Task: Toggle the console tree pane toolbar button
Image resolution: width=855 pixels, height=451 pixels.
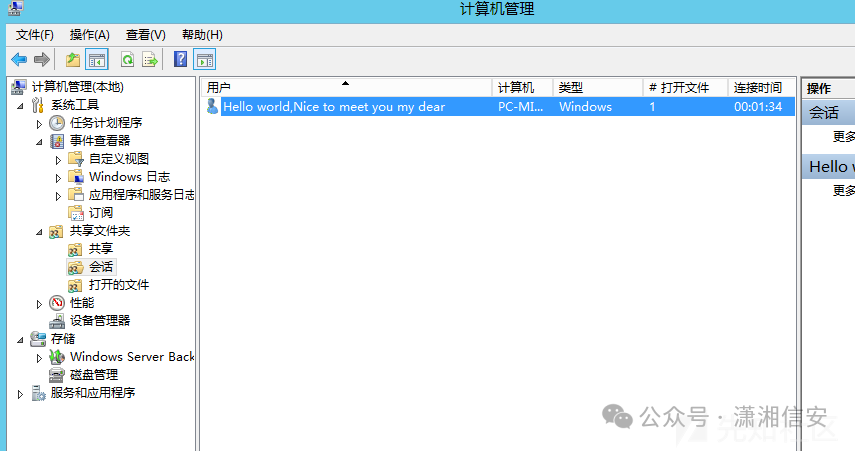Action: pos(97,60)
